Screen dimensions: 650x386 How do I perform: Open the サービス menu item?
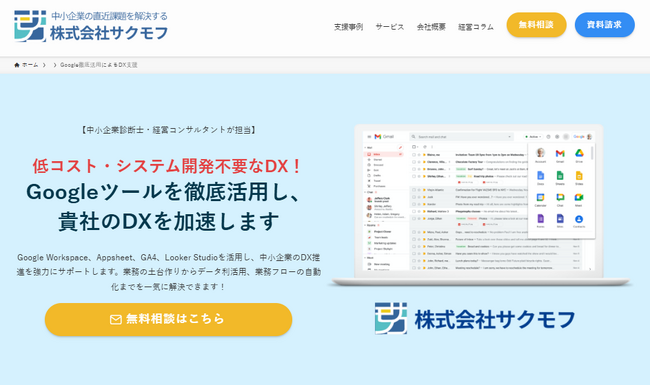[390, 27]
